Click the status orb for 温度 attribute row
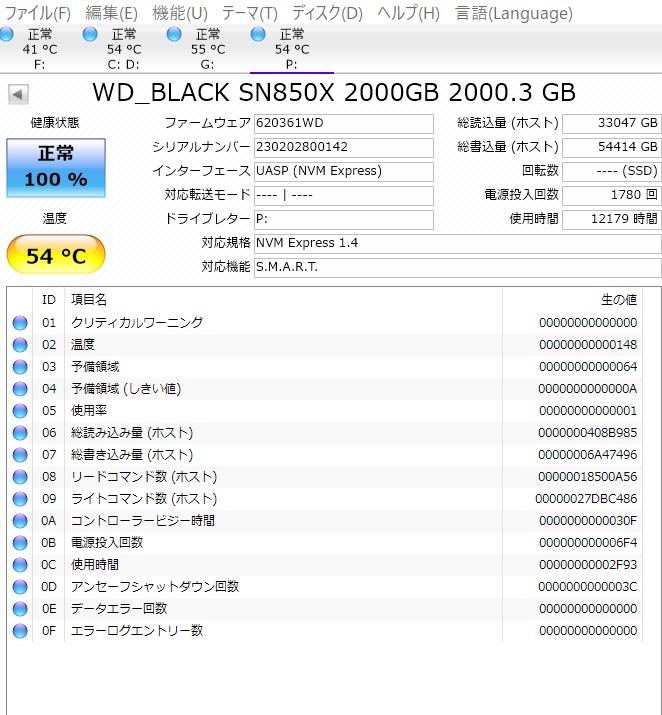The height and width of the screenshot is (715, 662). [20, 345]
